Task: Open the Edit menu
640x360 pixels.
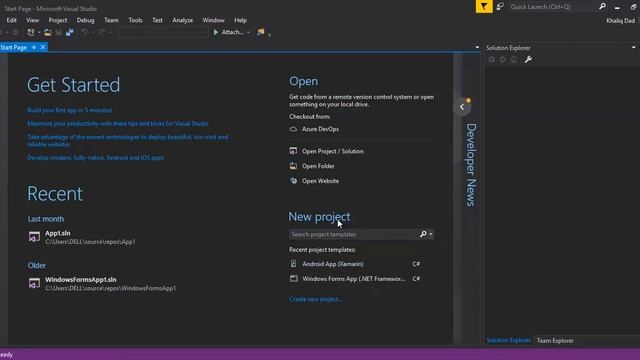Action: pyautogui.click(x=11, y=20)
